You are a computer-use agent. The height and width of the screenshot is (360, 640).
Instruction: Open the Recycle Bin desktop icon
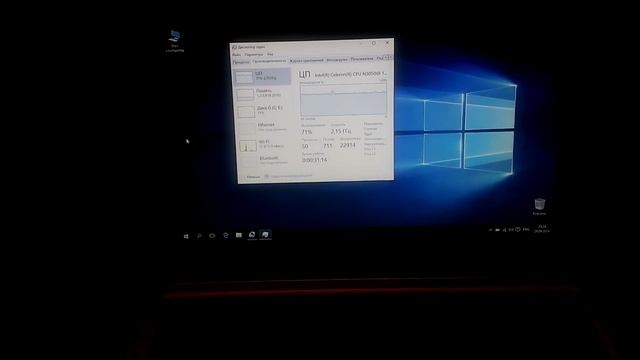coord(539,206)
